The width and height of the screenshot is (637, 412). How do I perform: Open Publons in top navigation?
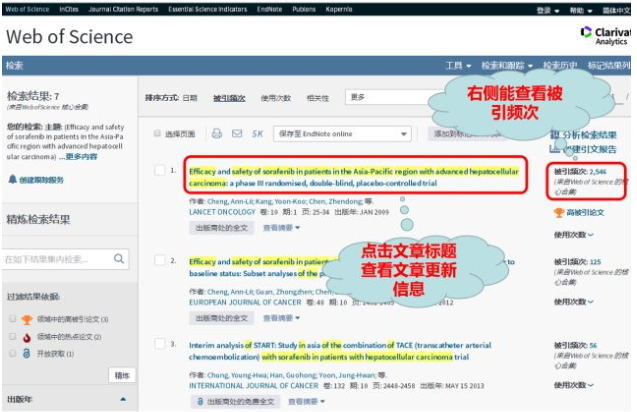[x=304, y=9]
